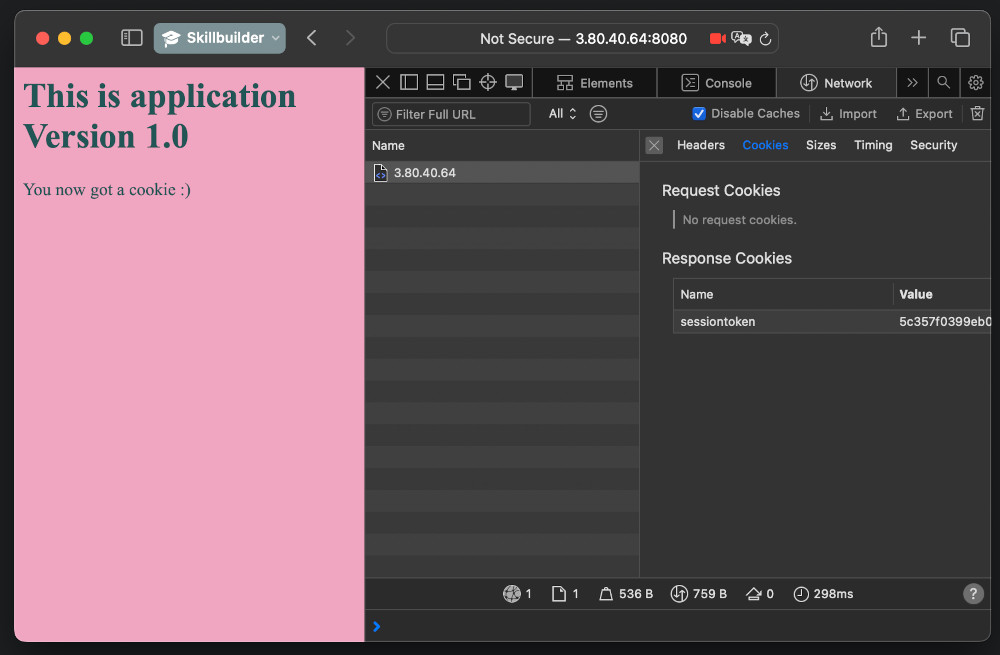Click the Export button

pos(924,114)
